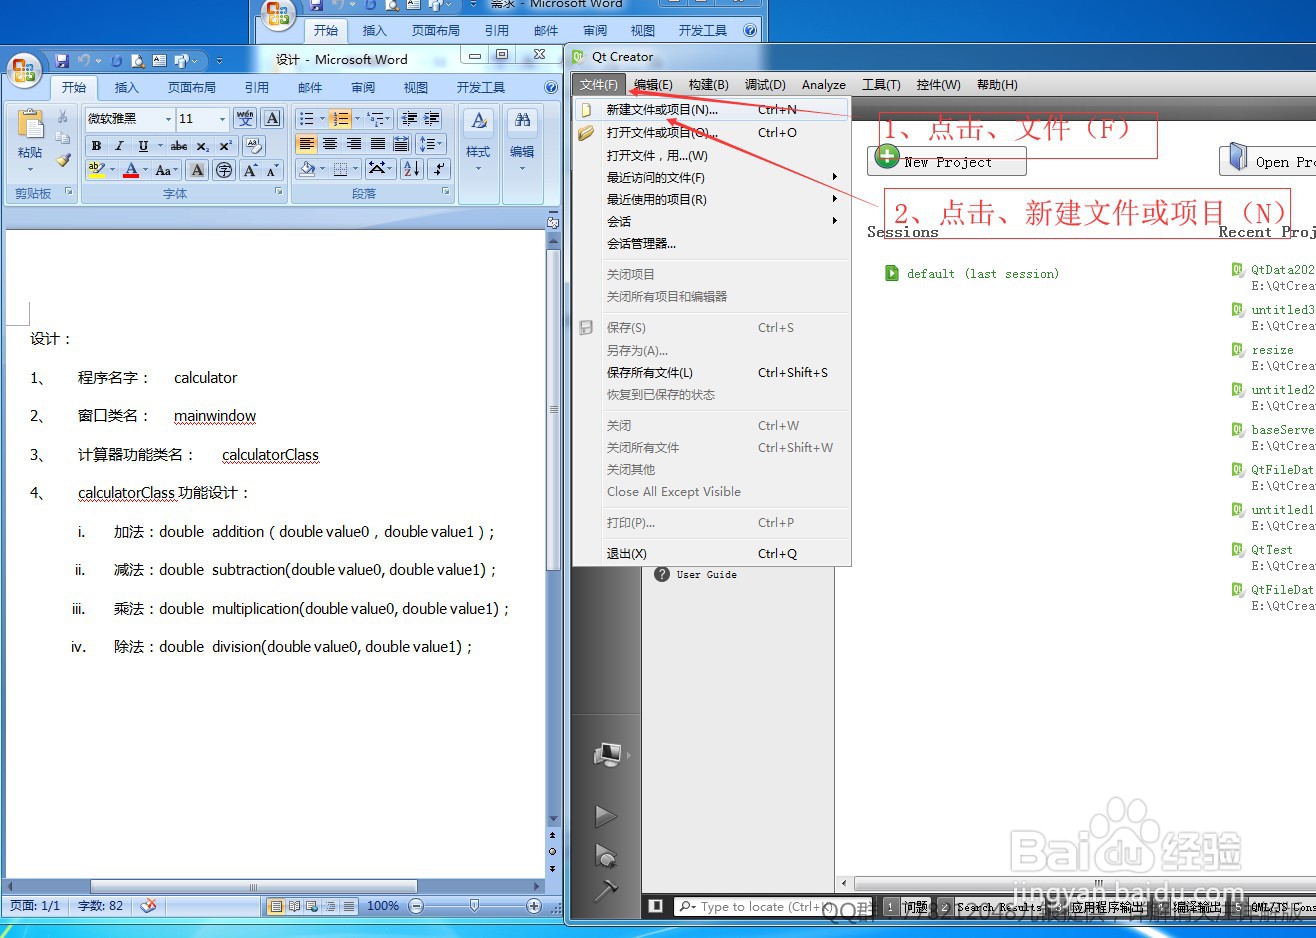Open the 构建(B) menu in Qt Creator
Viewport: 1316px width, 938px height.
(x=709, y=85)
